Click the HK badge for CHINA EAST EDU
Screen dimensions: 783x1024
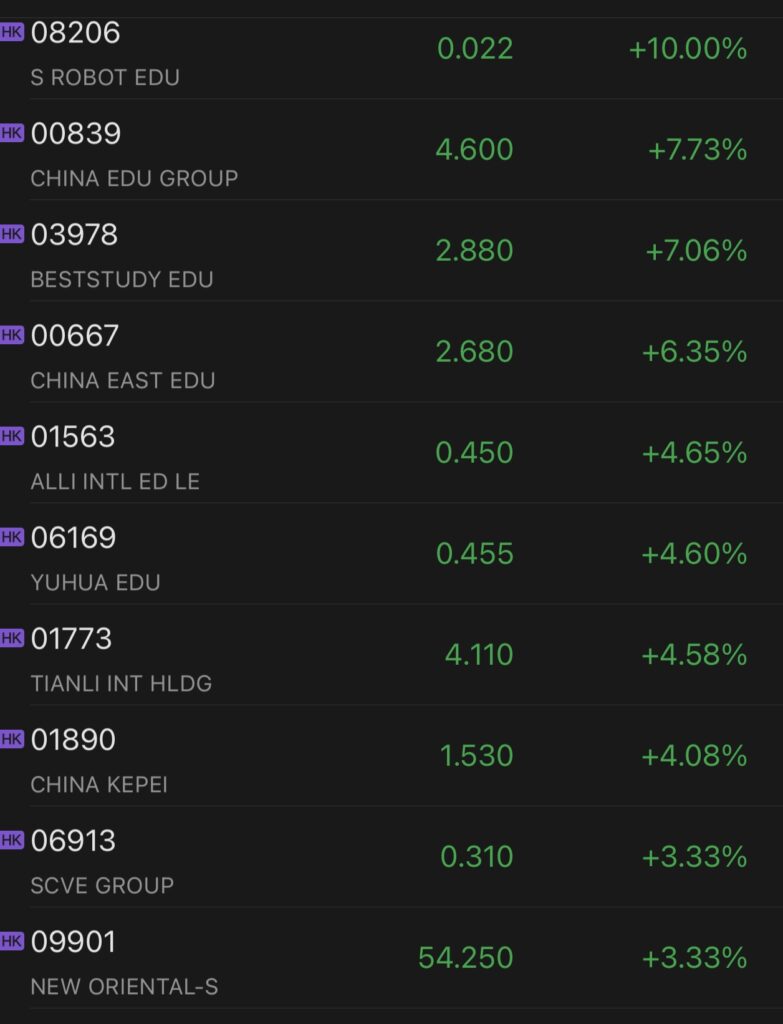click(11, 333)
